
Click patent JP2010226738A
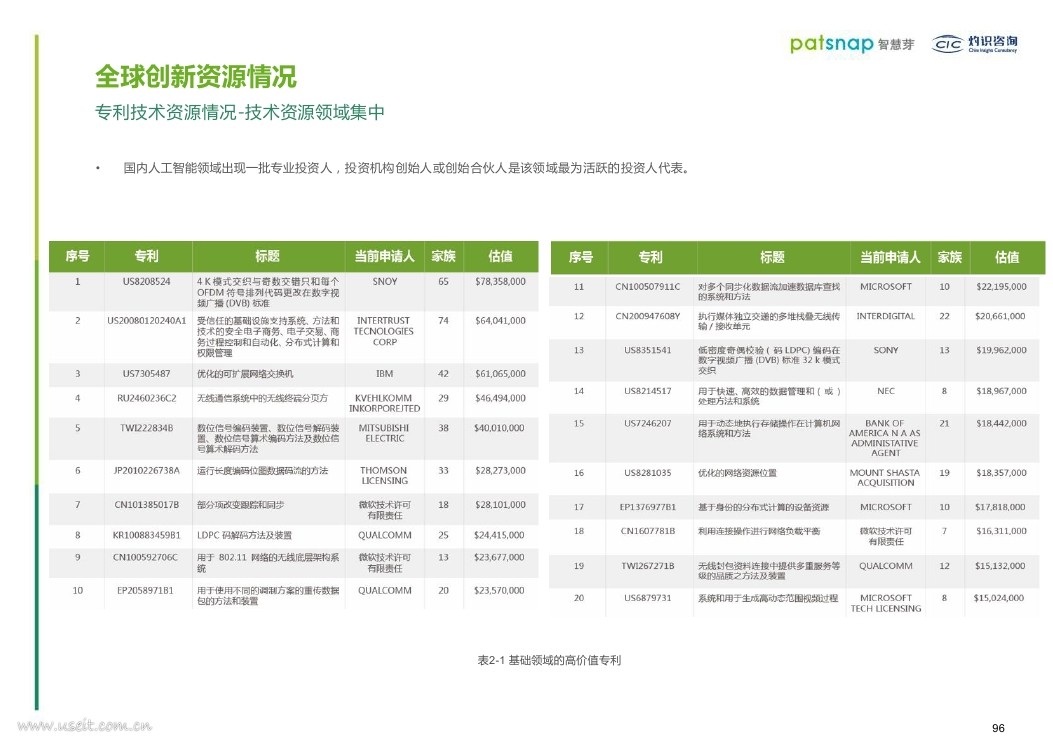coord(146,470)
